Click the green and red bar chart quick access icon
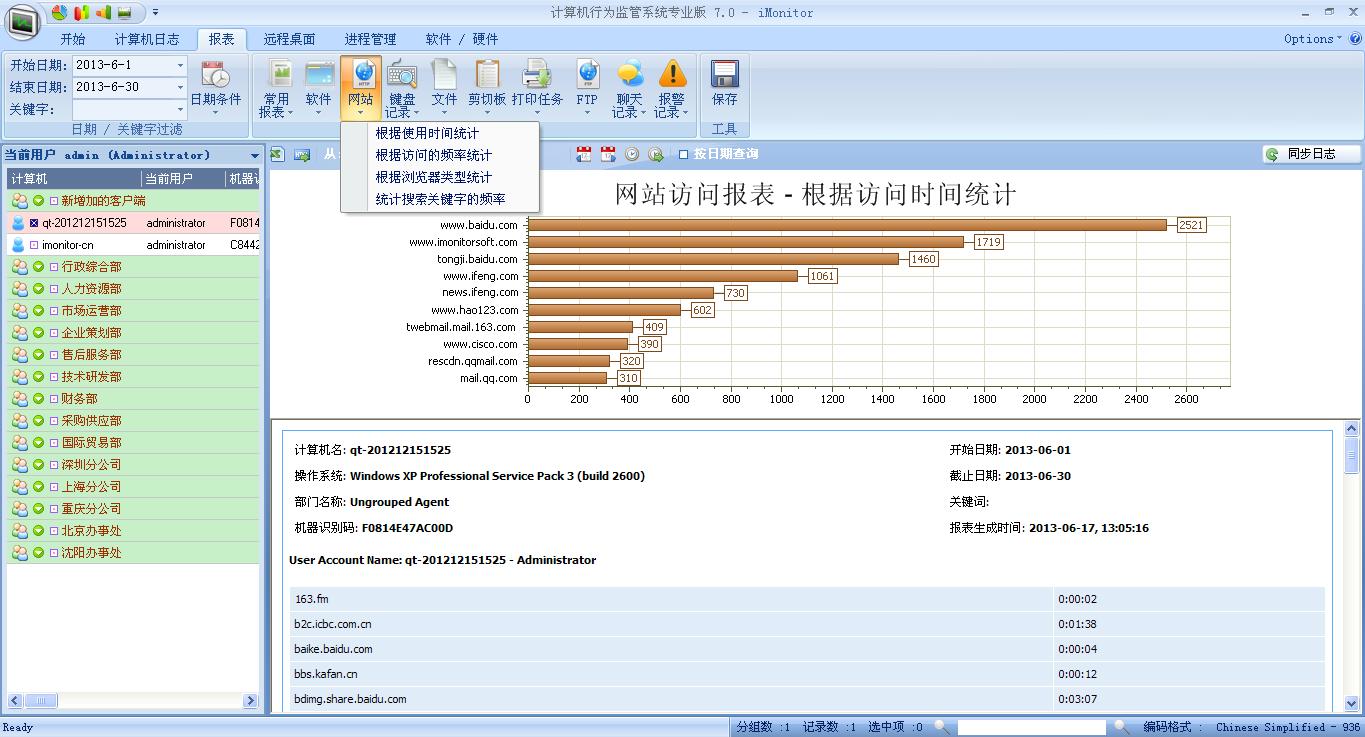This screenshot has height=737, width=1365. (x=81, y=12)
